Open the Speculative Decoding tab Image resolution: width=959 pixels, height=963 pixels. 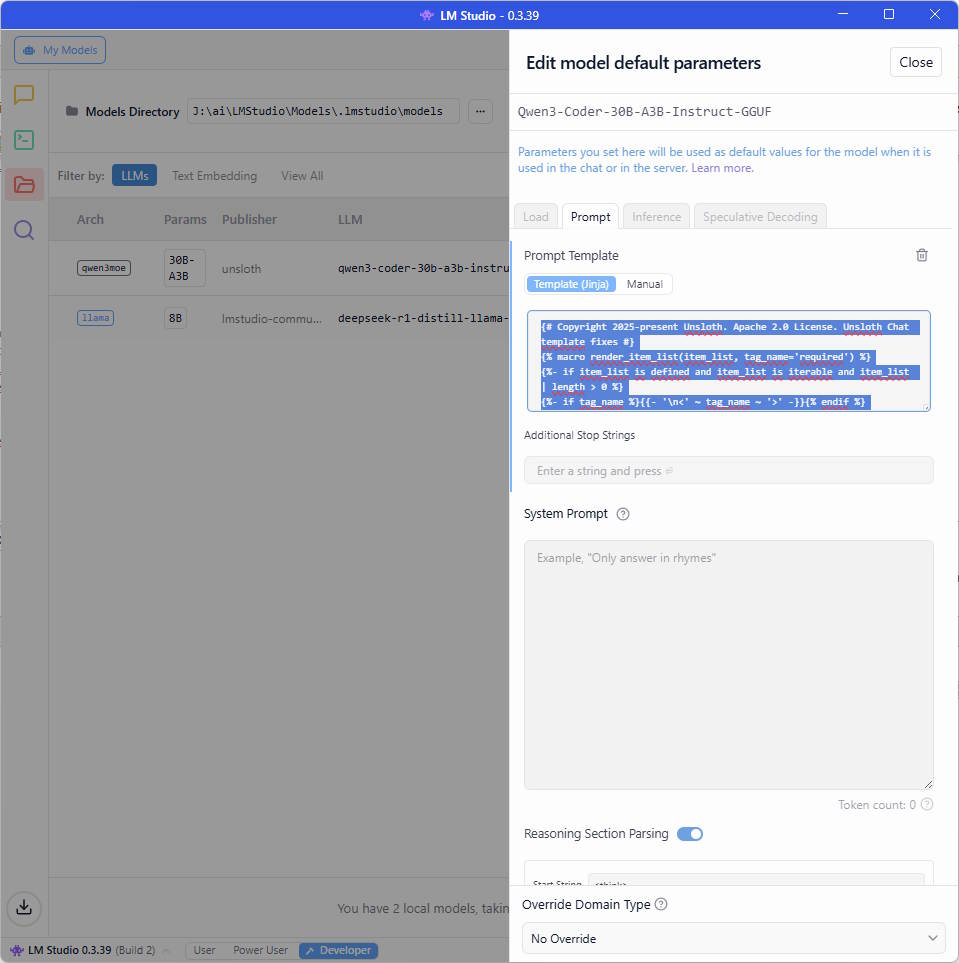click(x=760, y=217)
